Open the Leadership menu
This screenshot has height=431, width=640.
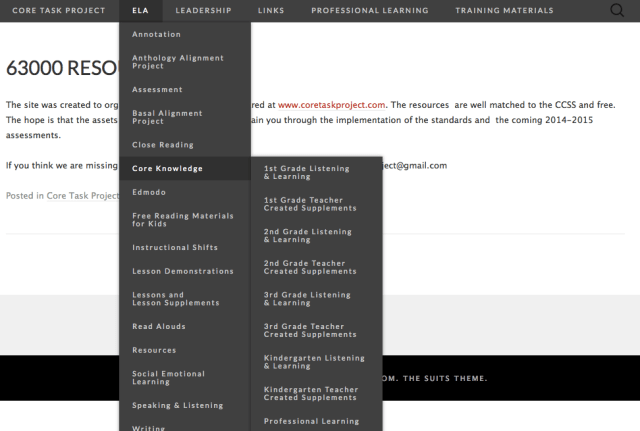click(203, 11)
